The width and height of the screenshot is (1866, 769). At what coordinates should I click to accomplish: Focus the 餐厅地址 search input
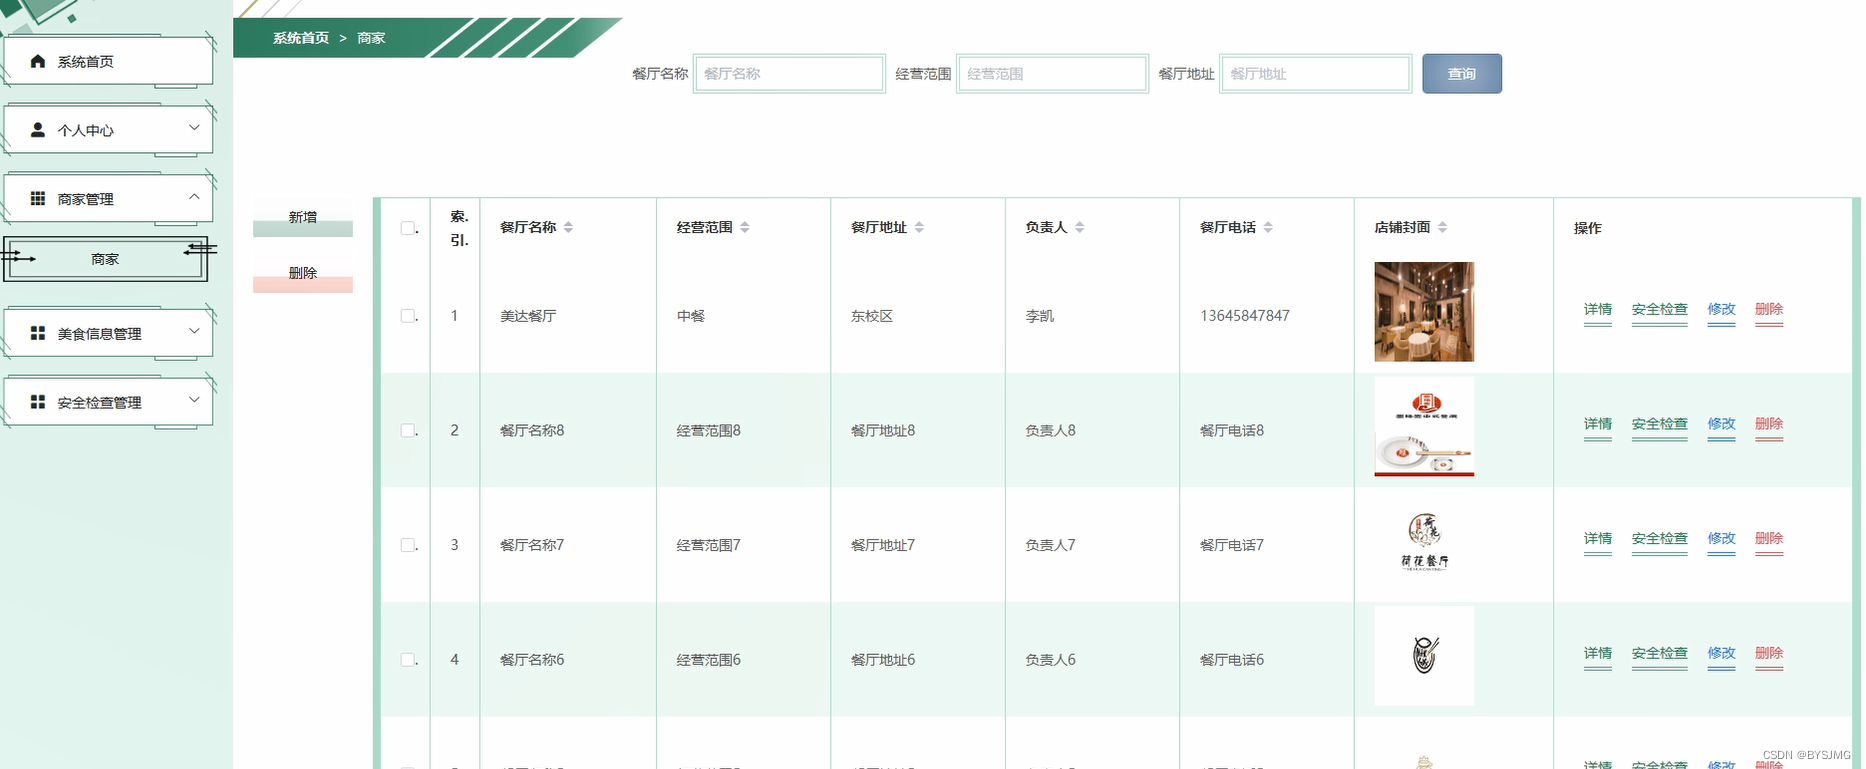[x=1316, y=74]
